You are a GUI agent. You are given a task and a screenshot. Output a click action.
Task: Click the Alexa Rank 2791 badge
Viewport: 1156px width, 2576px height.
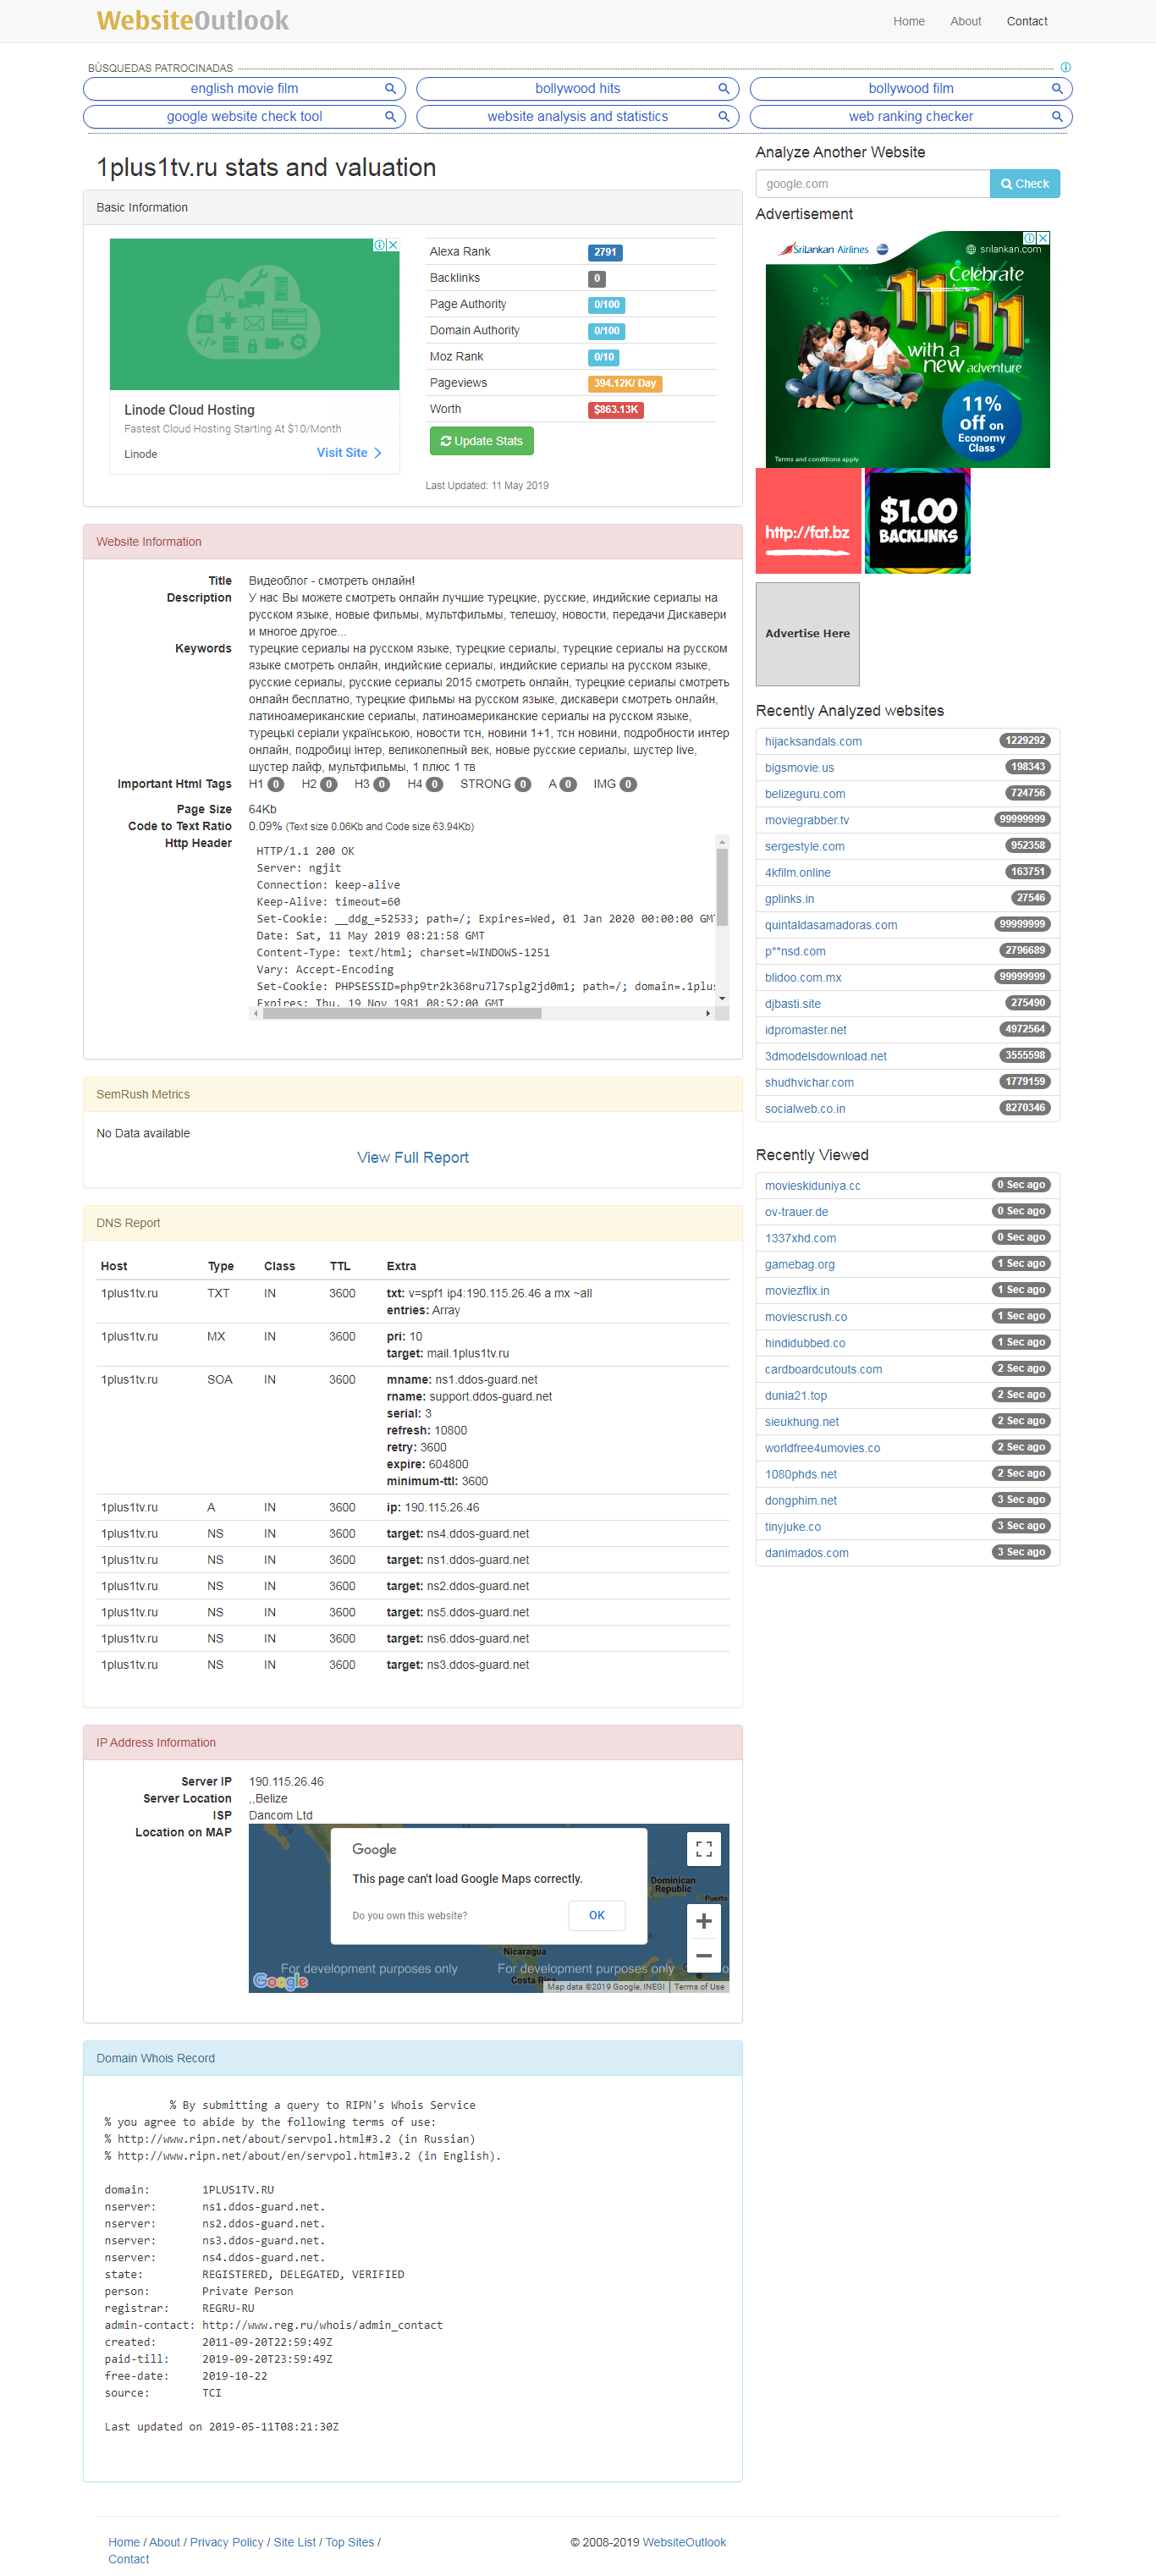(605, 252)
